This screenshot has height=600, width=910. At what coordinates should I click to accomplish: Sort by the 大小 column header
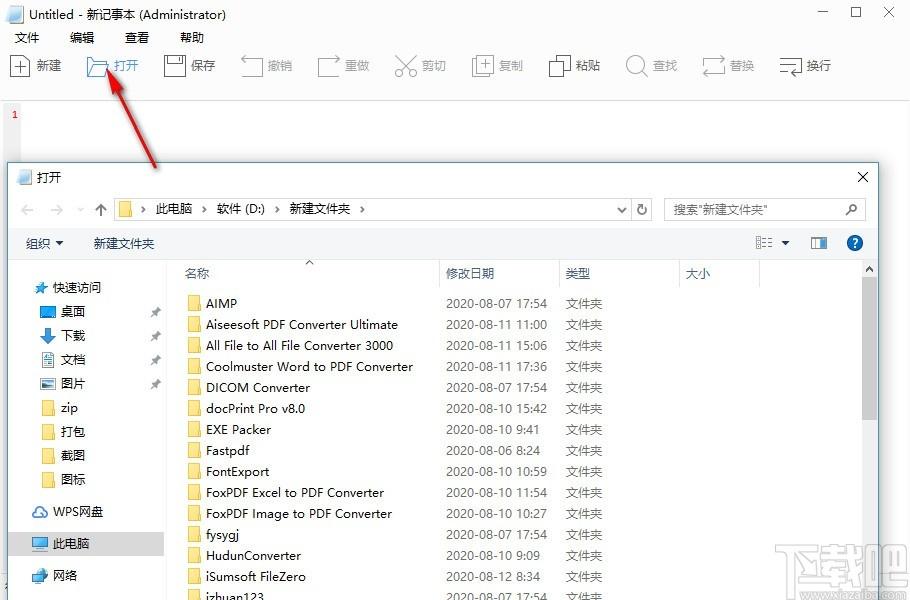(x=698, y=274)
